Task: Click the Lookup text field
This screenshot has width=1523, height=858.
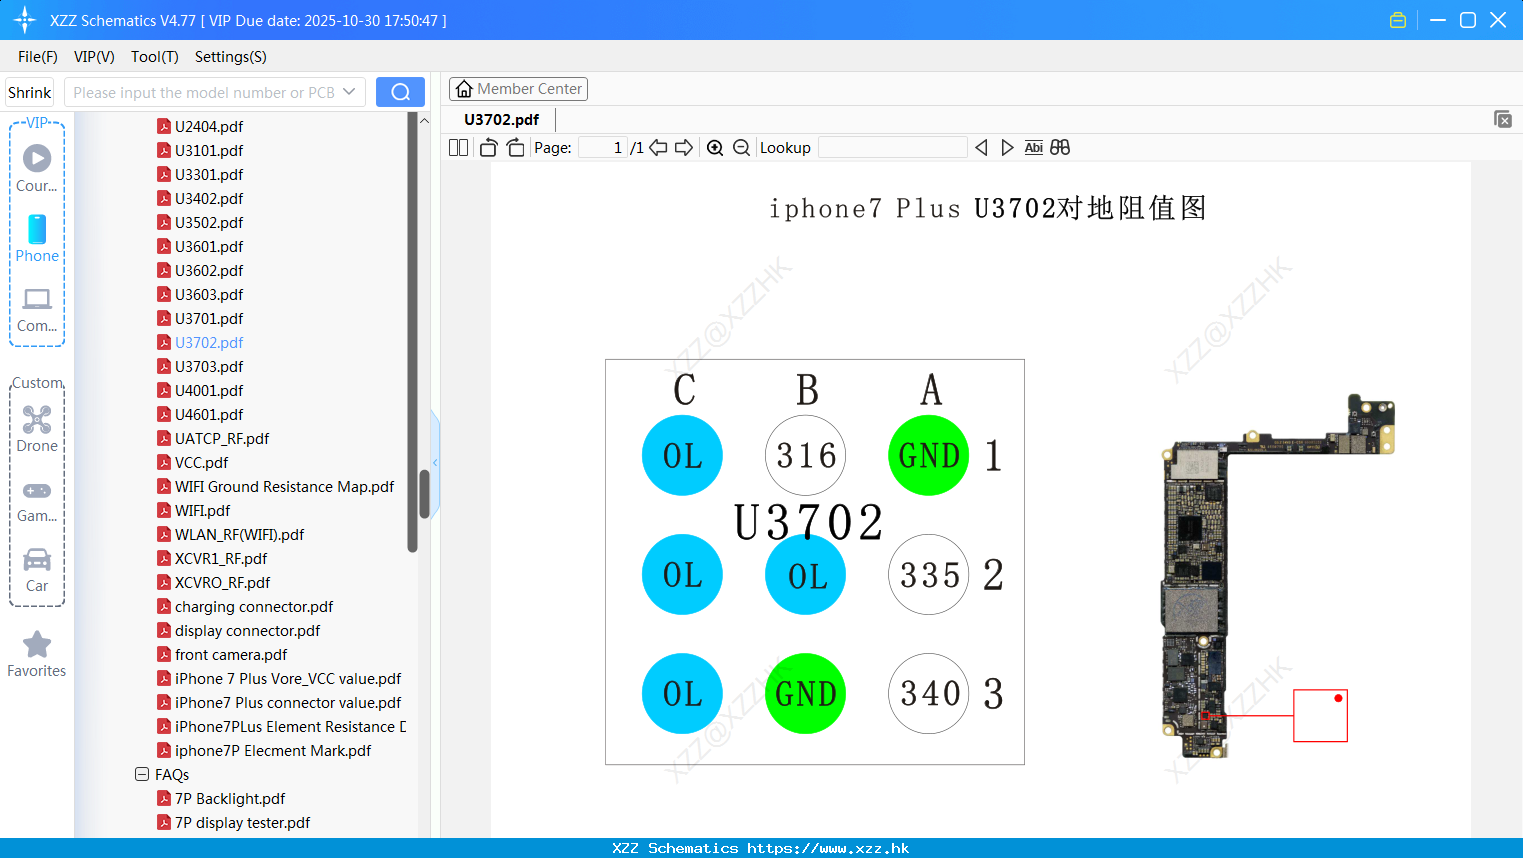Action: [x=892, y=148]
